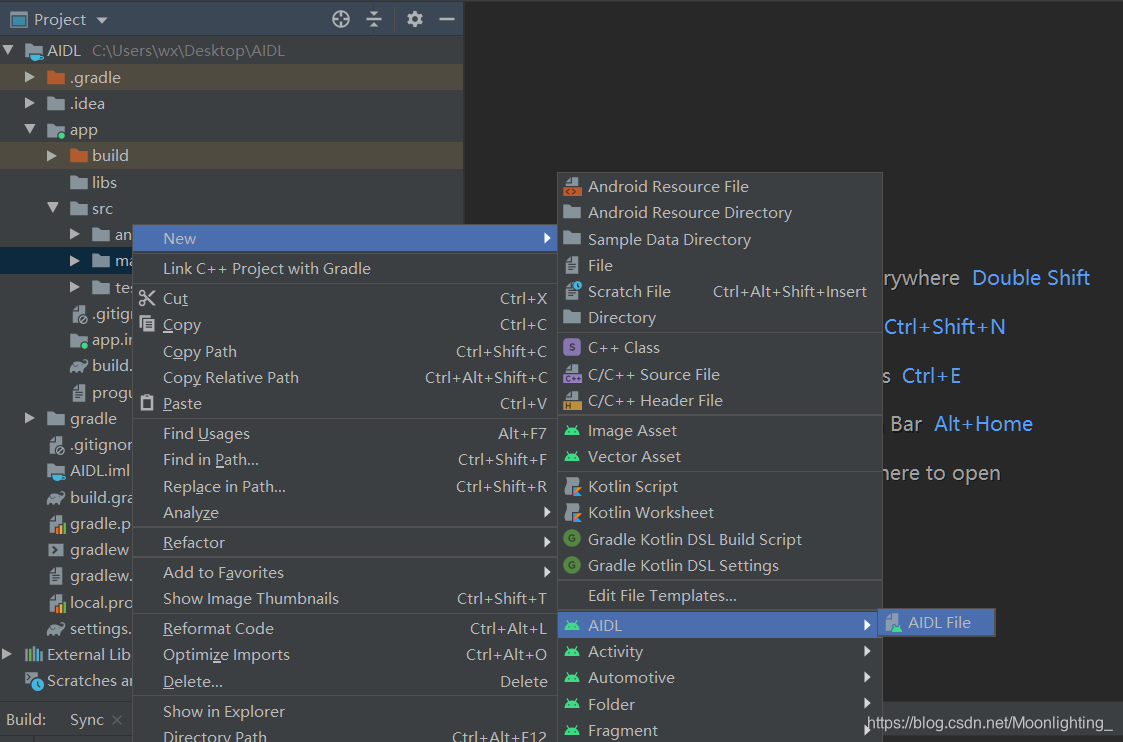Click the File icon in New menu
This screenshot has width=1123, height=742.
tap(572, 265)
